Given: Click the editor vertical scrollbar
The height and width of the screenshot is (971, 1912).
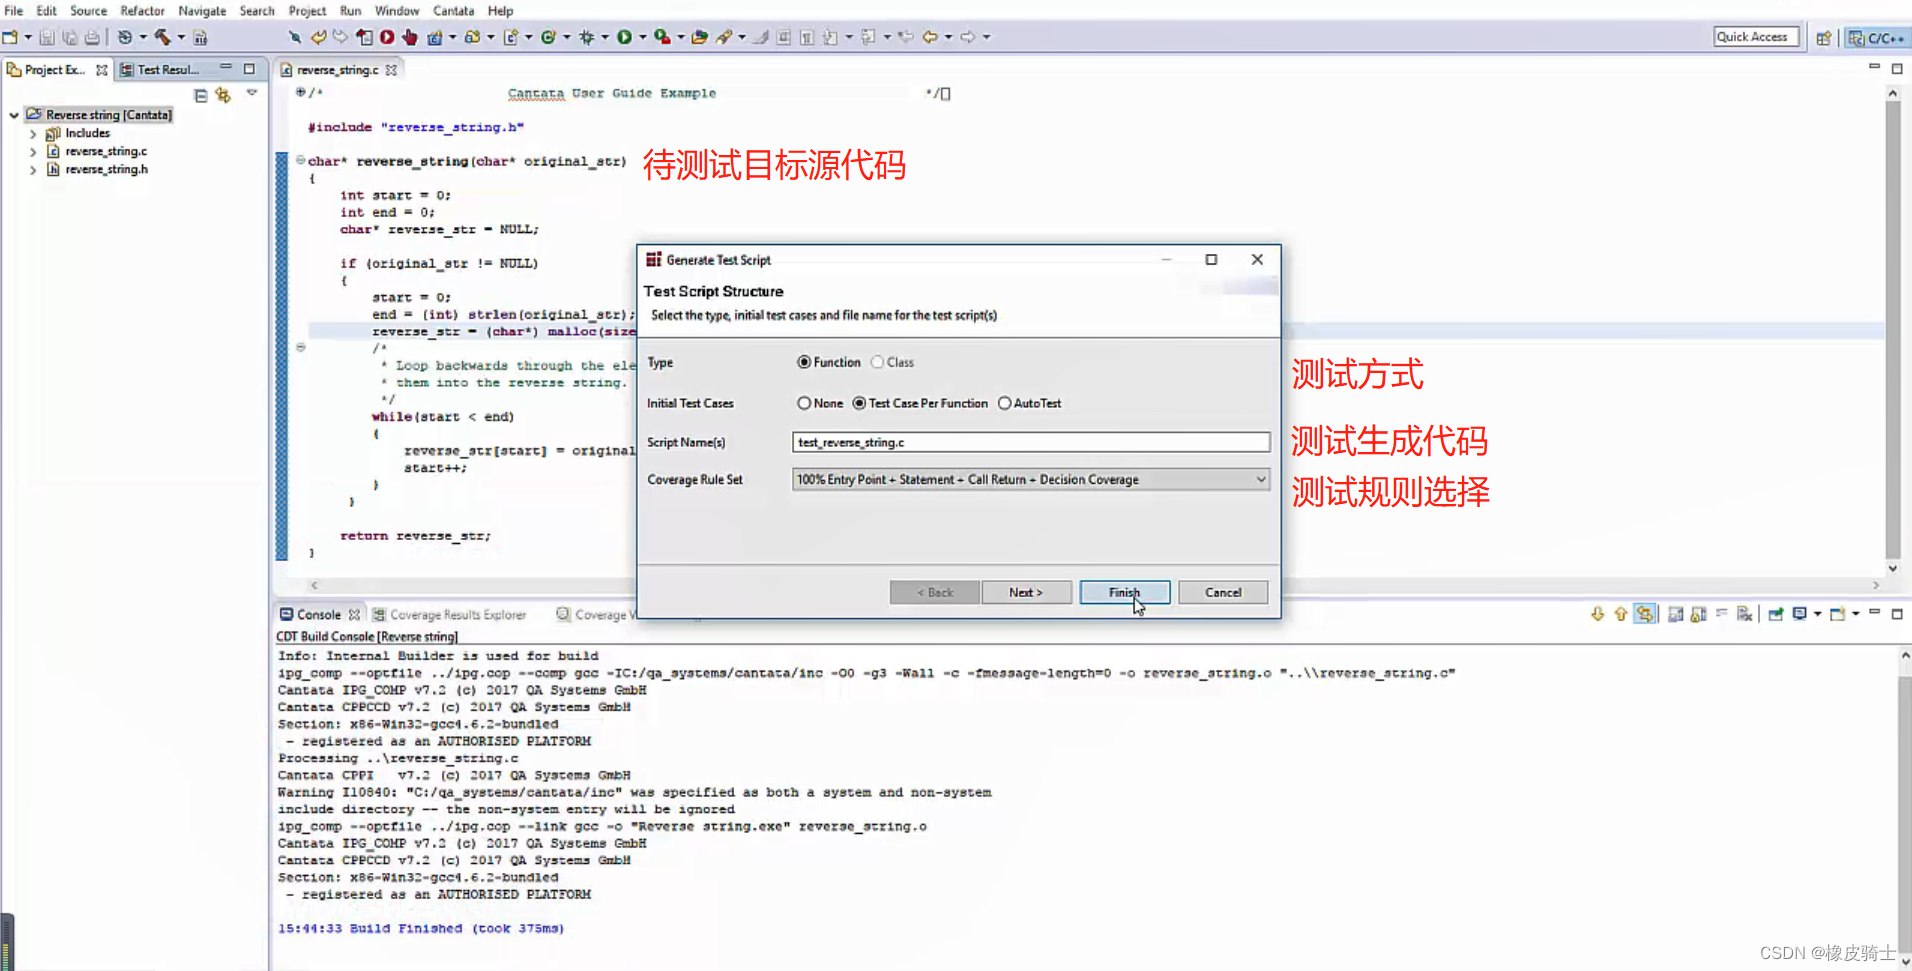Looking at the screenshot, I should [1892, 330].
